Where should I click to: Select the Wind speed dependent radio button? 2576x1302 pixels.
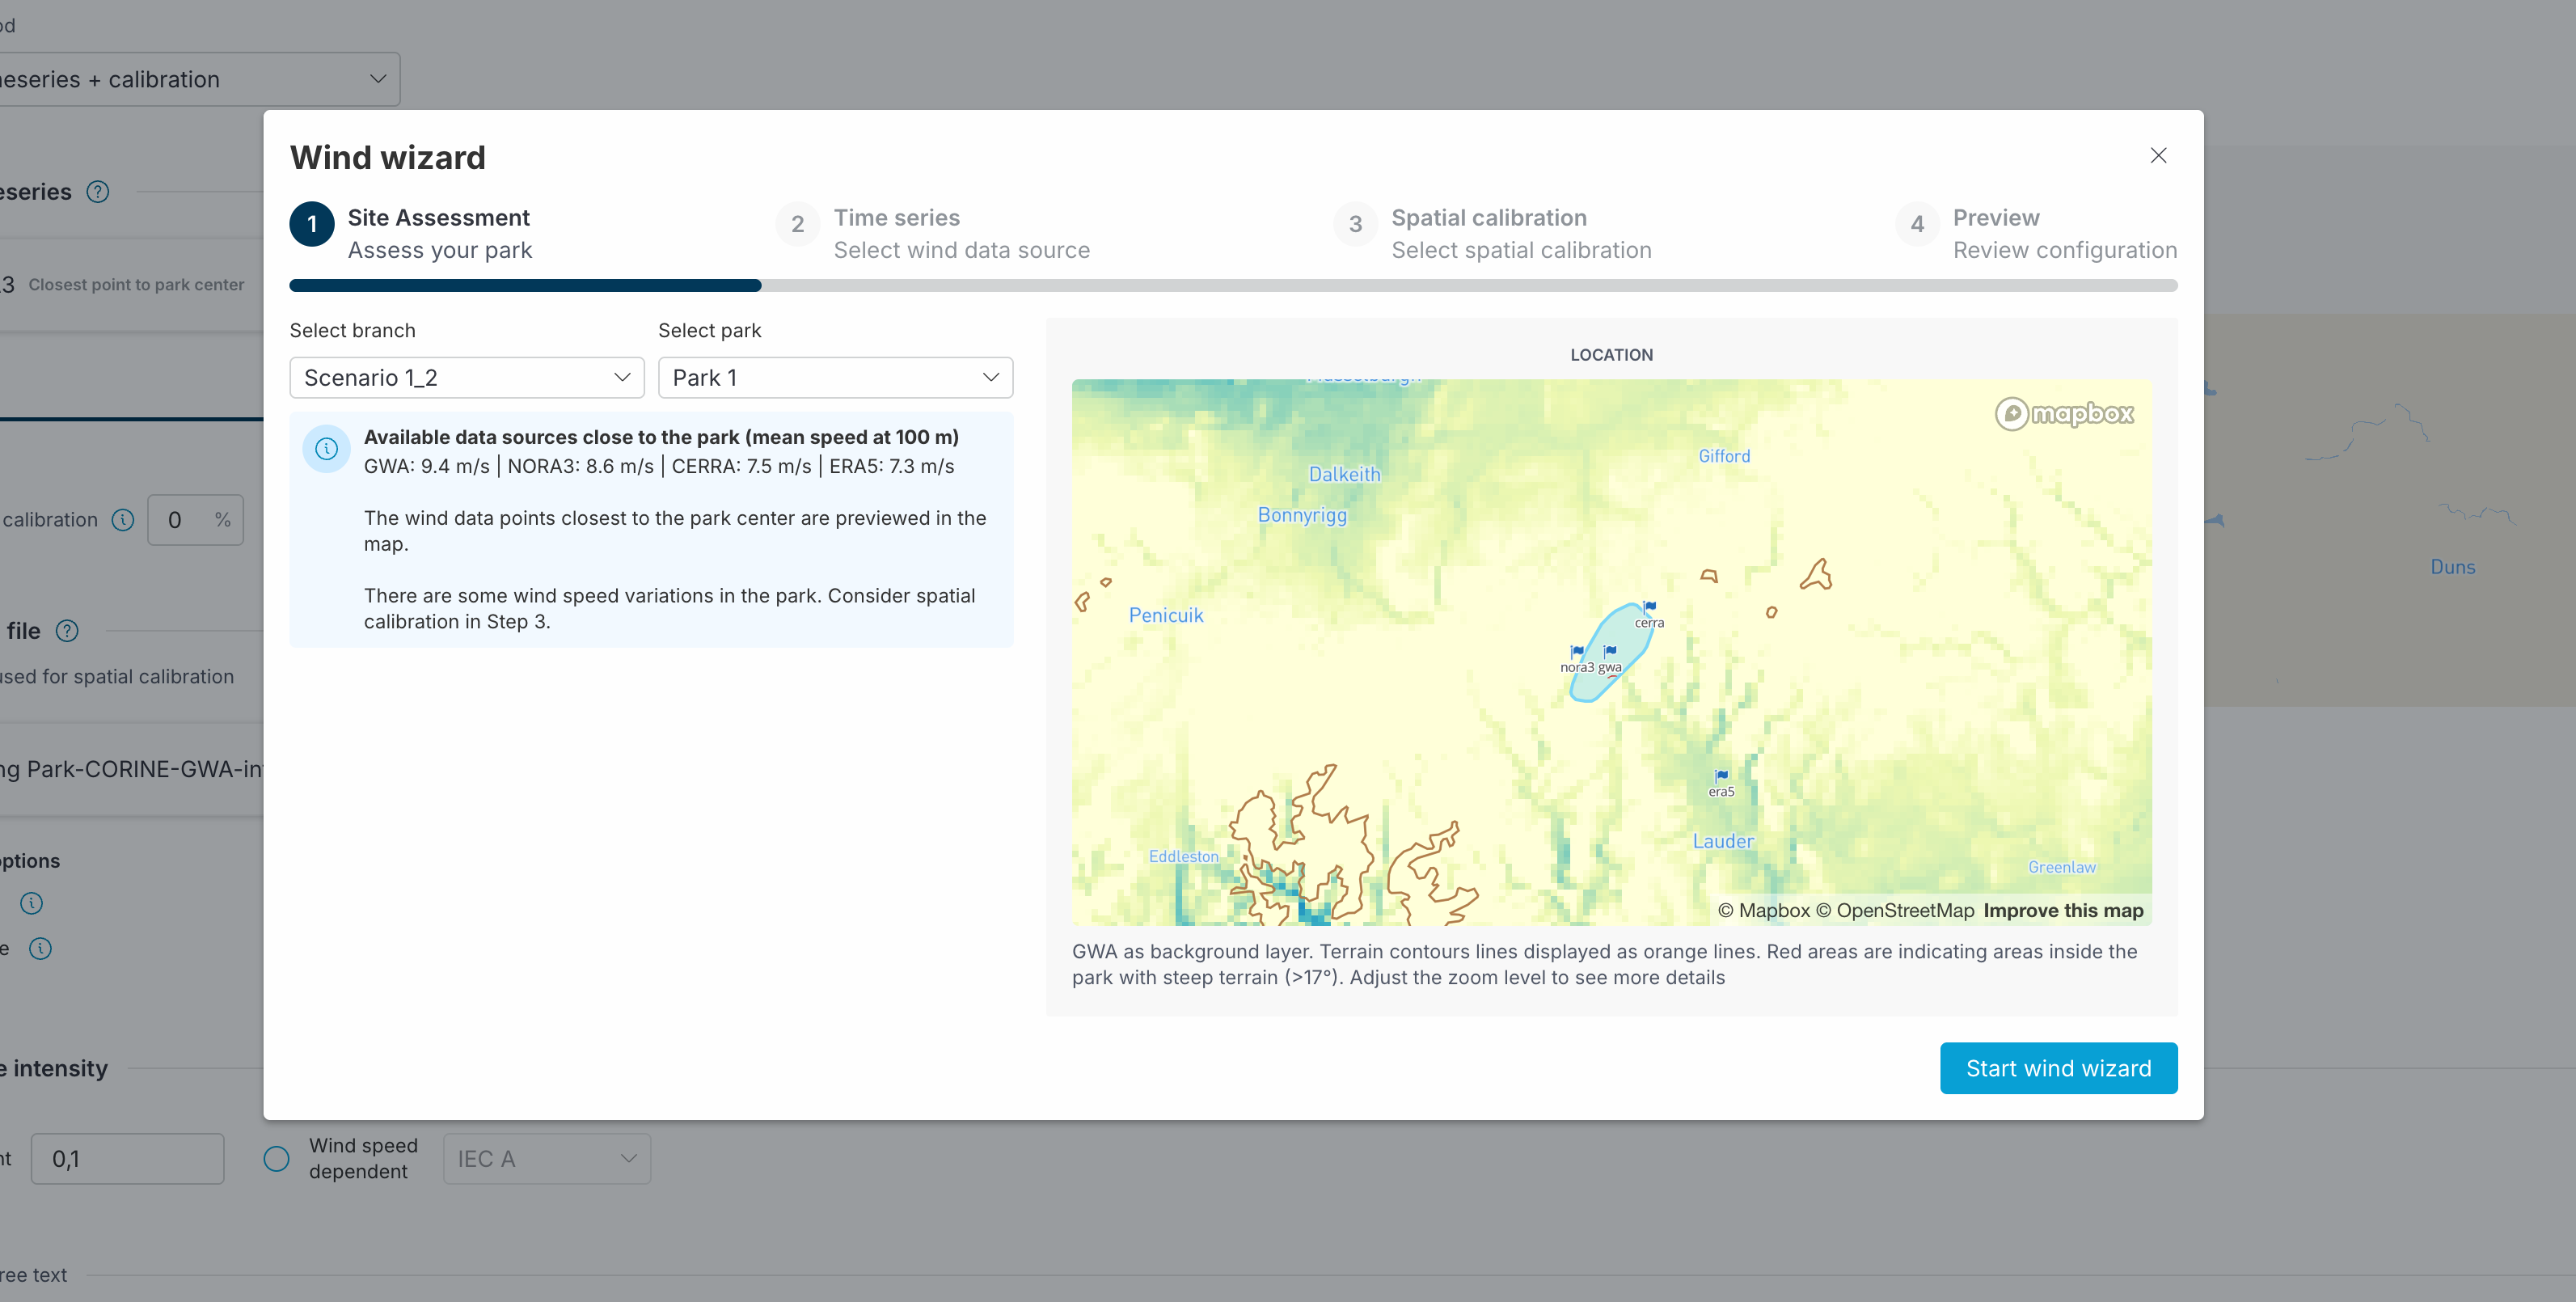276,1159
